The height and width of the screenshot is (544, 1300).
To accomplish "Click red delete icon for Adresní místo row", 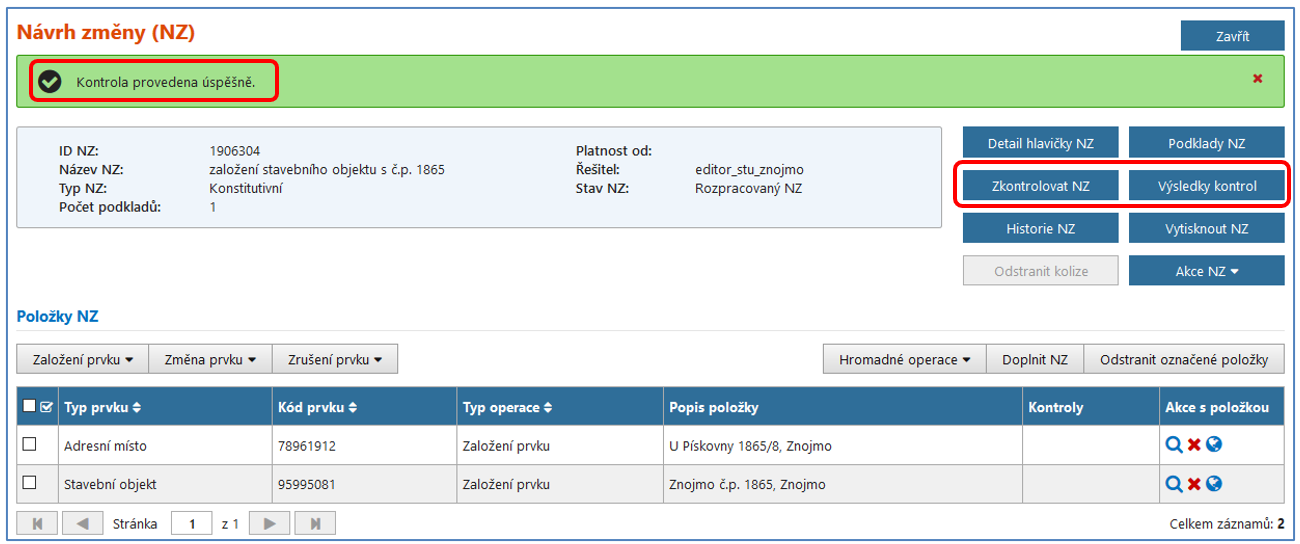I will [x=1194, y=446].
